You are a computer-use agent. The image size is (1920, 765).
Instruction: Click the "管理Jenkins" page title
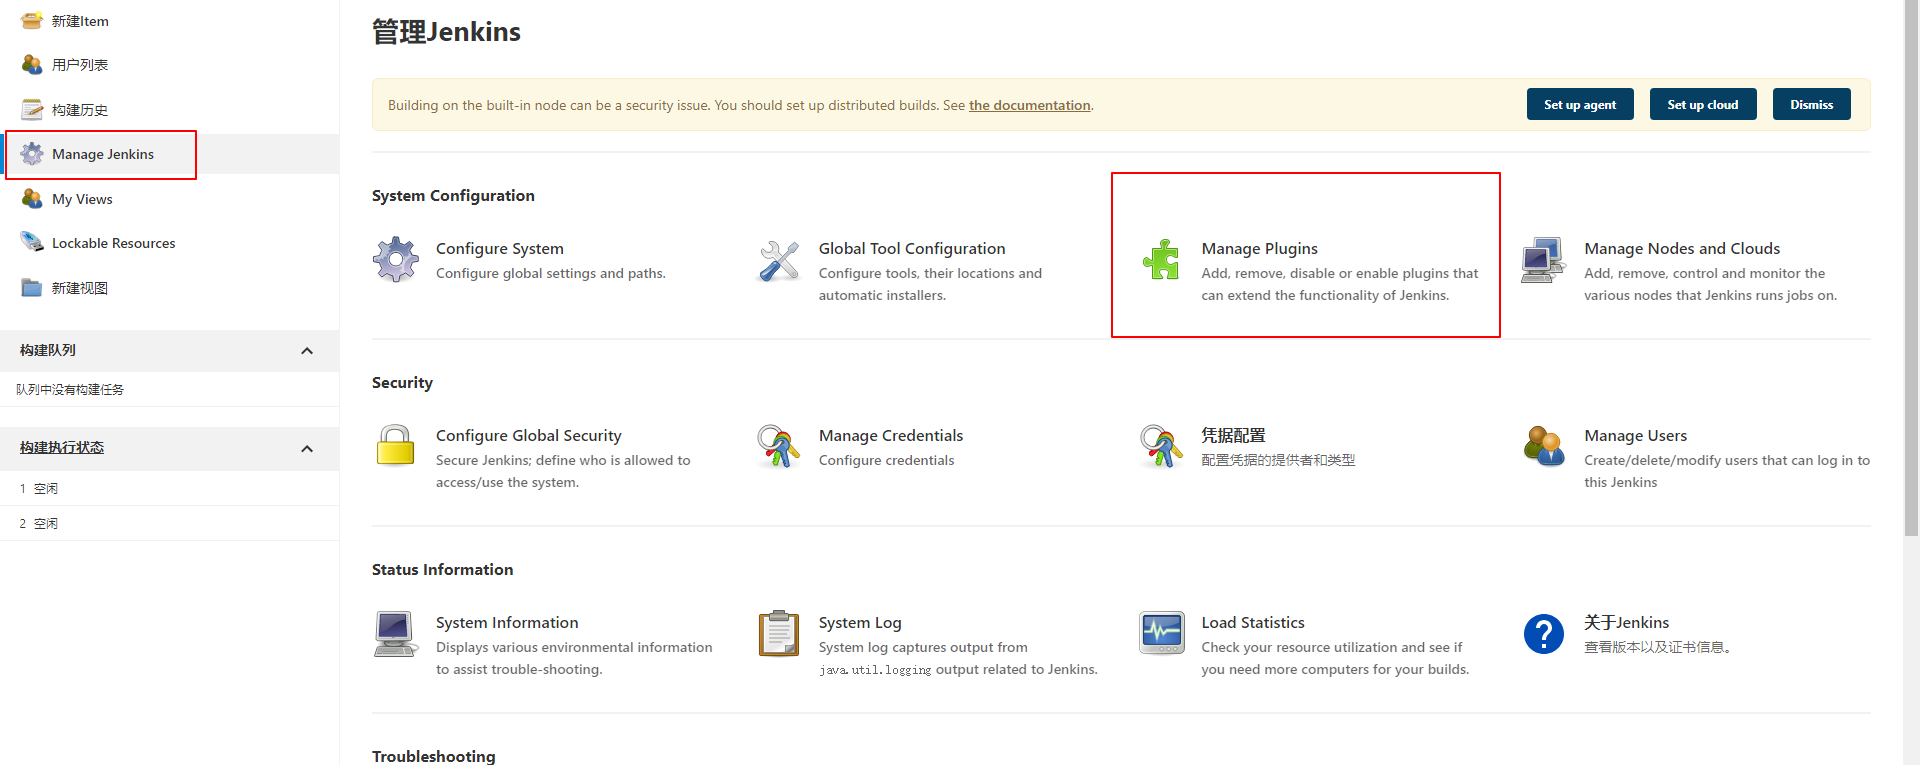click(446, 32)
